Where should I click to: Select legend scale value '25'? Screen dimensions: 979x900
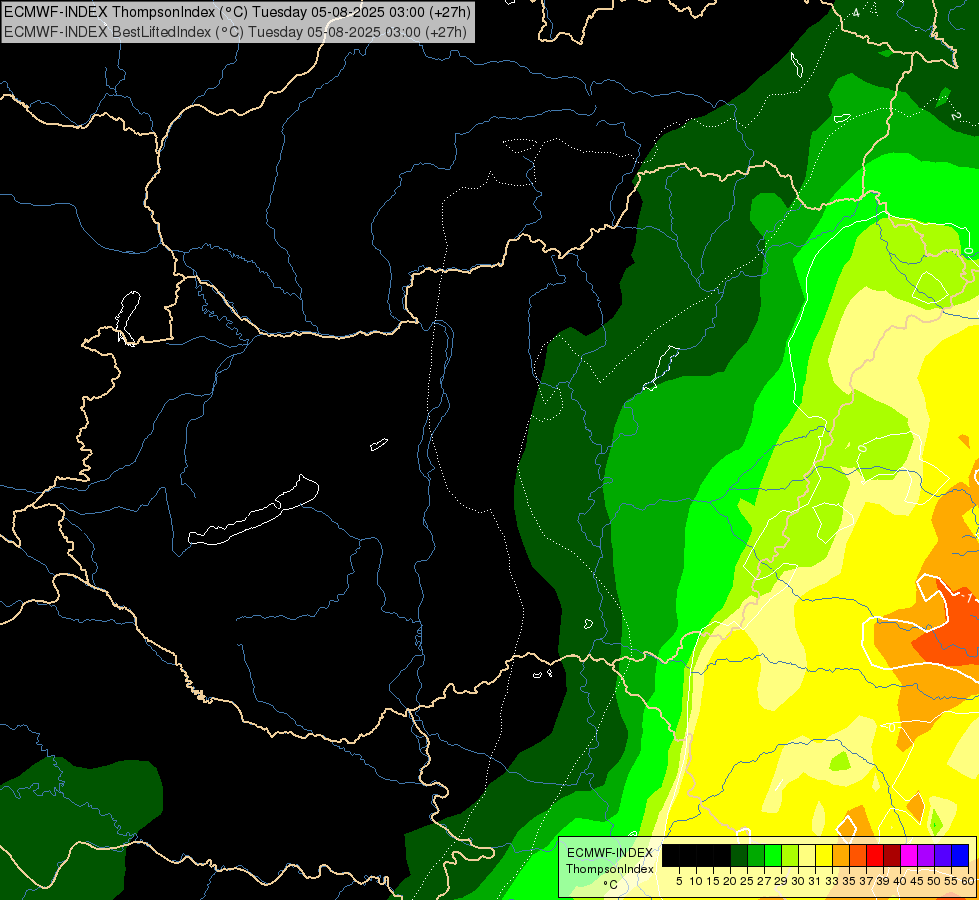point(747,881)
